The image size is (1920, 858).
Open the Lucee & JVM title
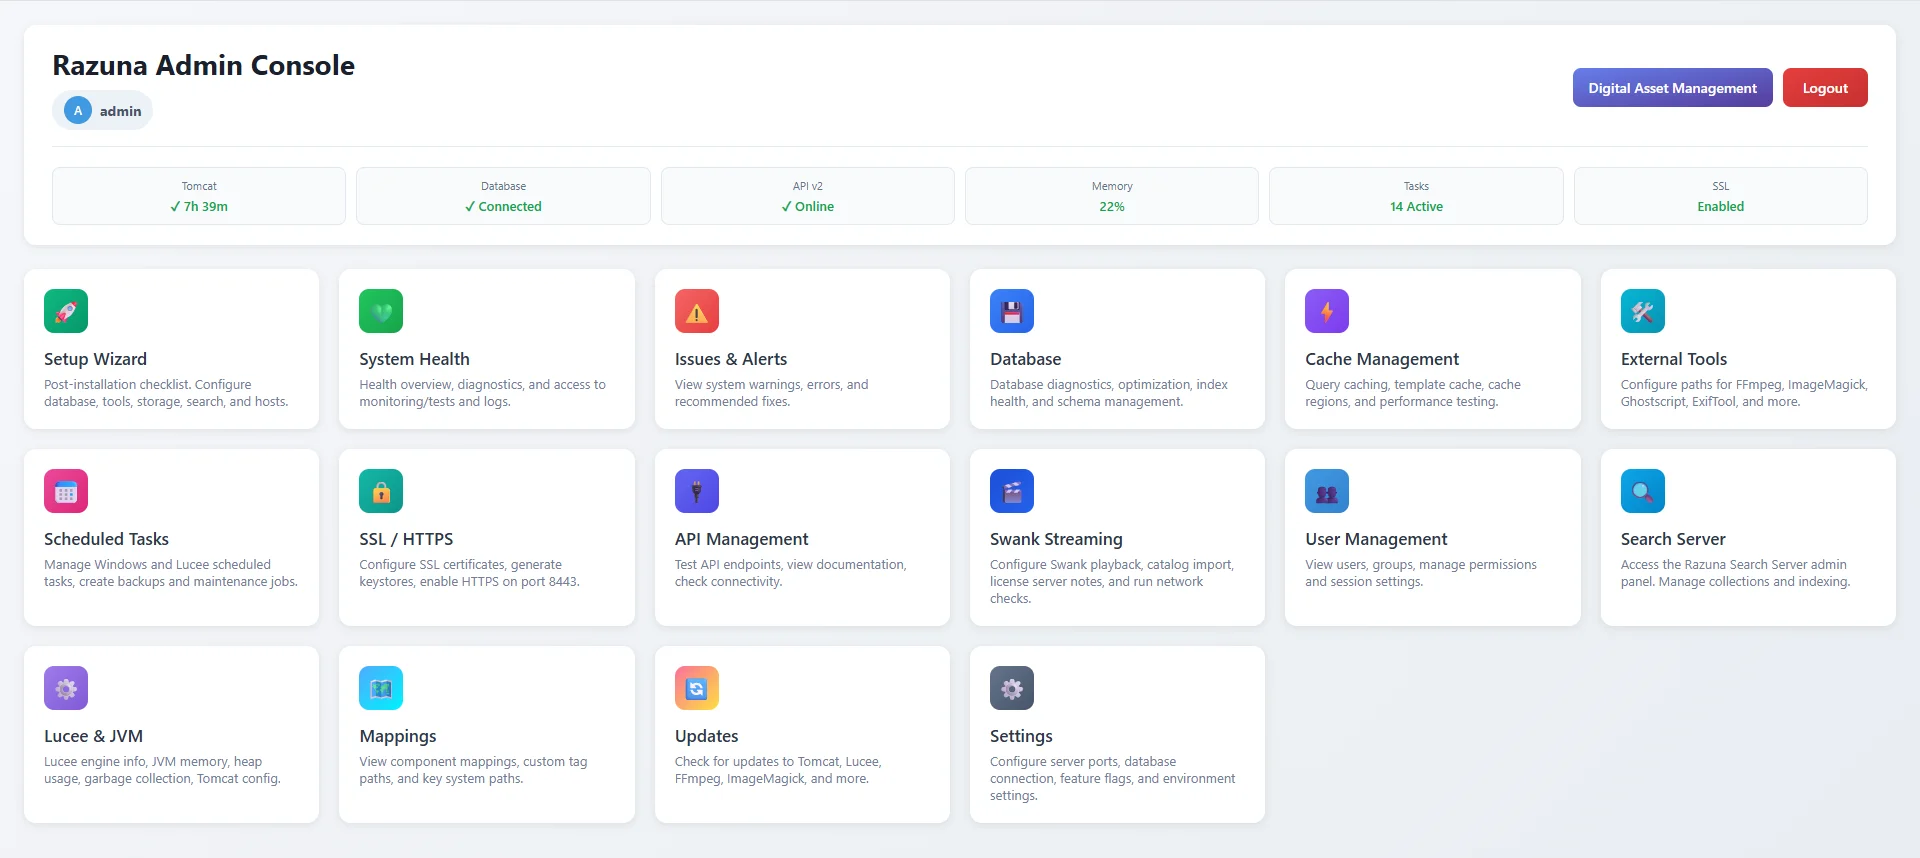pos(93,736)
